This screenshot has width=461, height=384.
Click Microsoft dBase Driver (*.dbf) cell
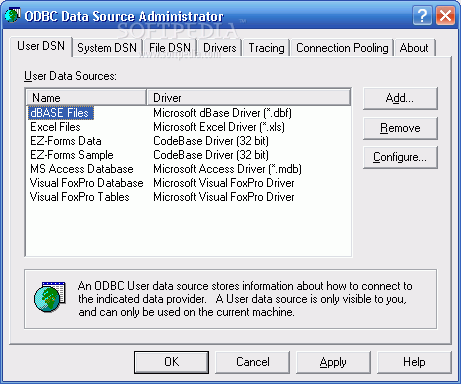(x=222, y=113)
